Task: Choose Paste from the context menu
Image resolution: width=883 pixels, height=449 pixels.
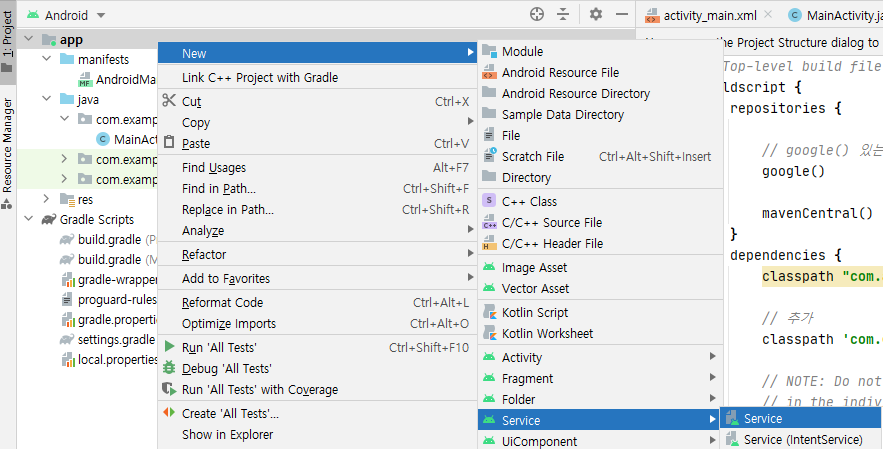Action: [318, 144]
